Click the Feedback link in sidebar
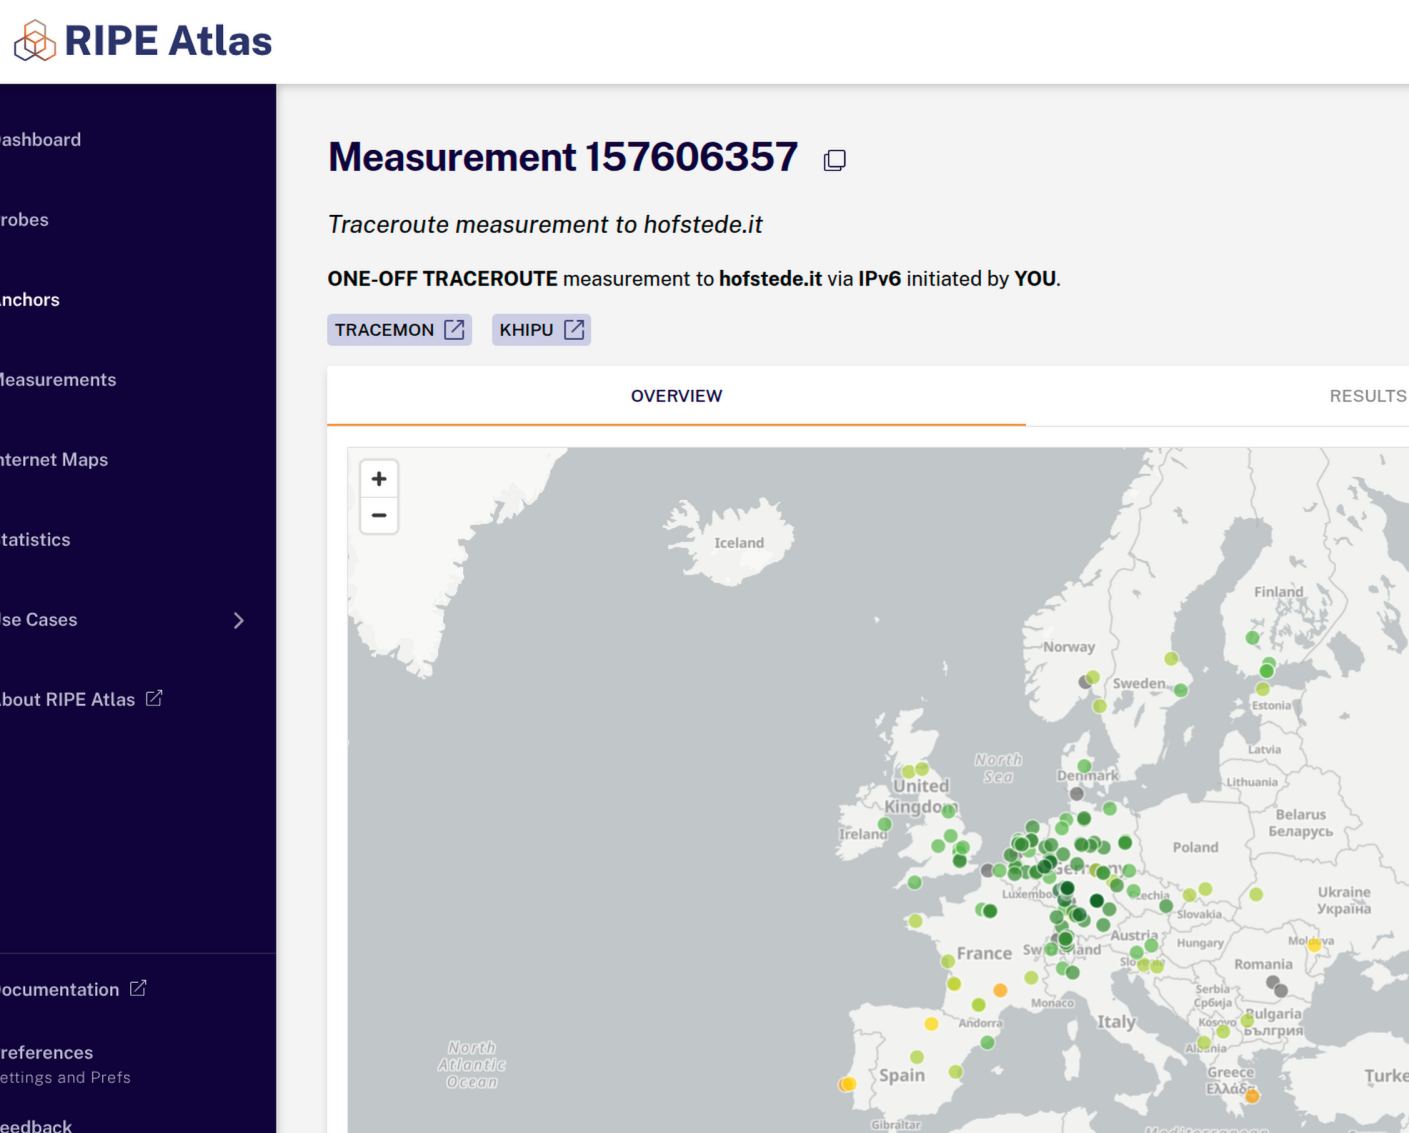The height and width of the screenshot is (1133, 1409). click(x=37, y=1126)
